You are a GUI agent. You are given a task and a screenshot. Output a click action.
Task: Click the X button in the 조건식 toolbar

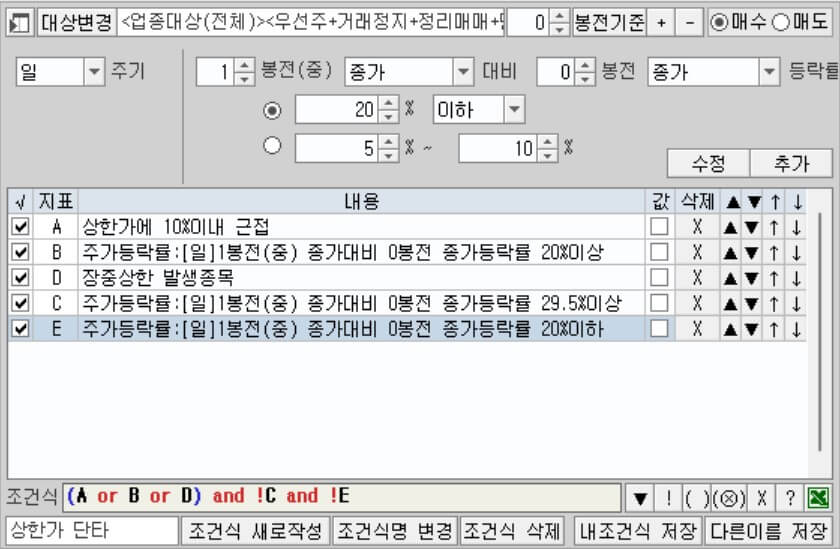[x=761, y=498]
